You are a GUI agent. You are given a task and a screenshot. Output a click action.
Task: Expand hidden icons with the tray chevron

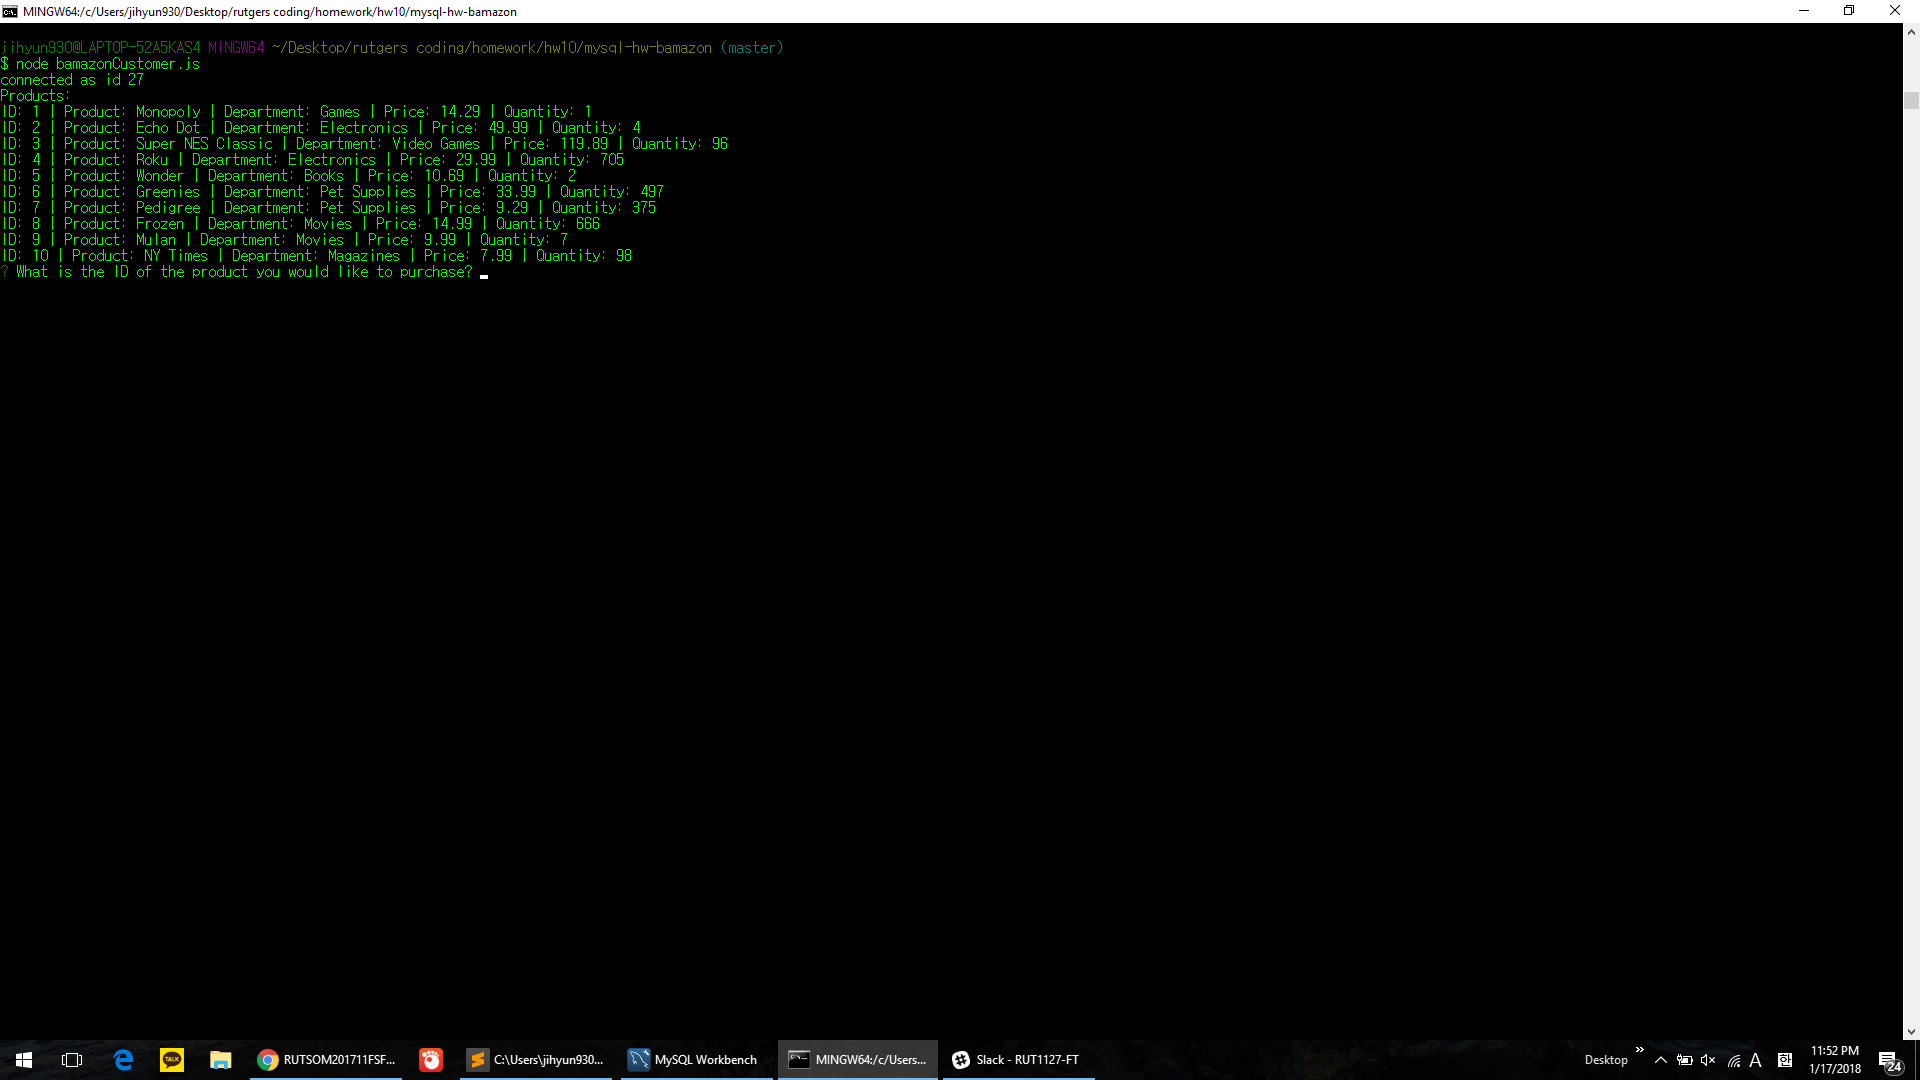coord(1659,1059)
